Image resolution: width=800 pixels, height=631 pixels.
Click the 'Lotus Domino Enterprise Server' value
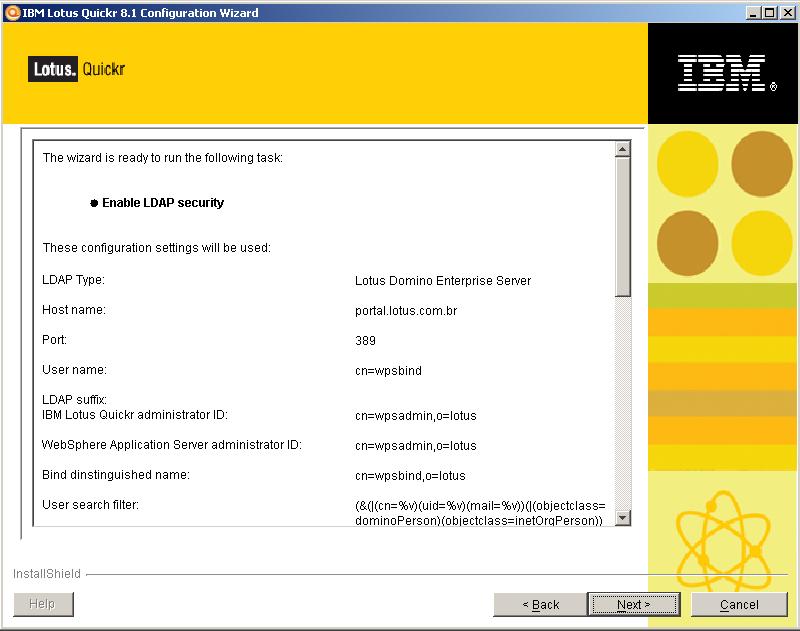443,281
